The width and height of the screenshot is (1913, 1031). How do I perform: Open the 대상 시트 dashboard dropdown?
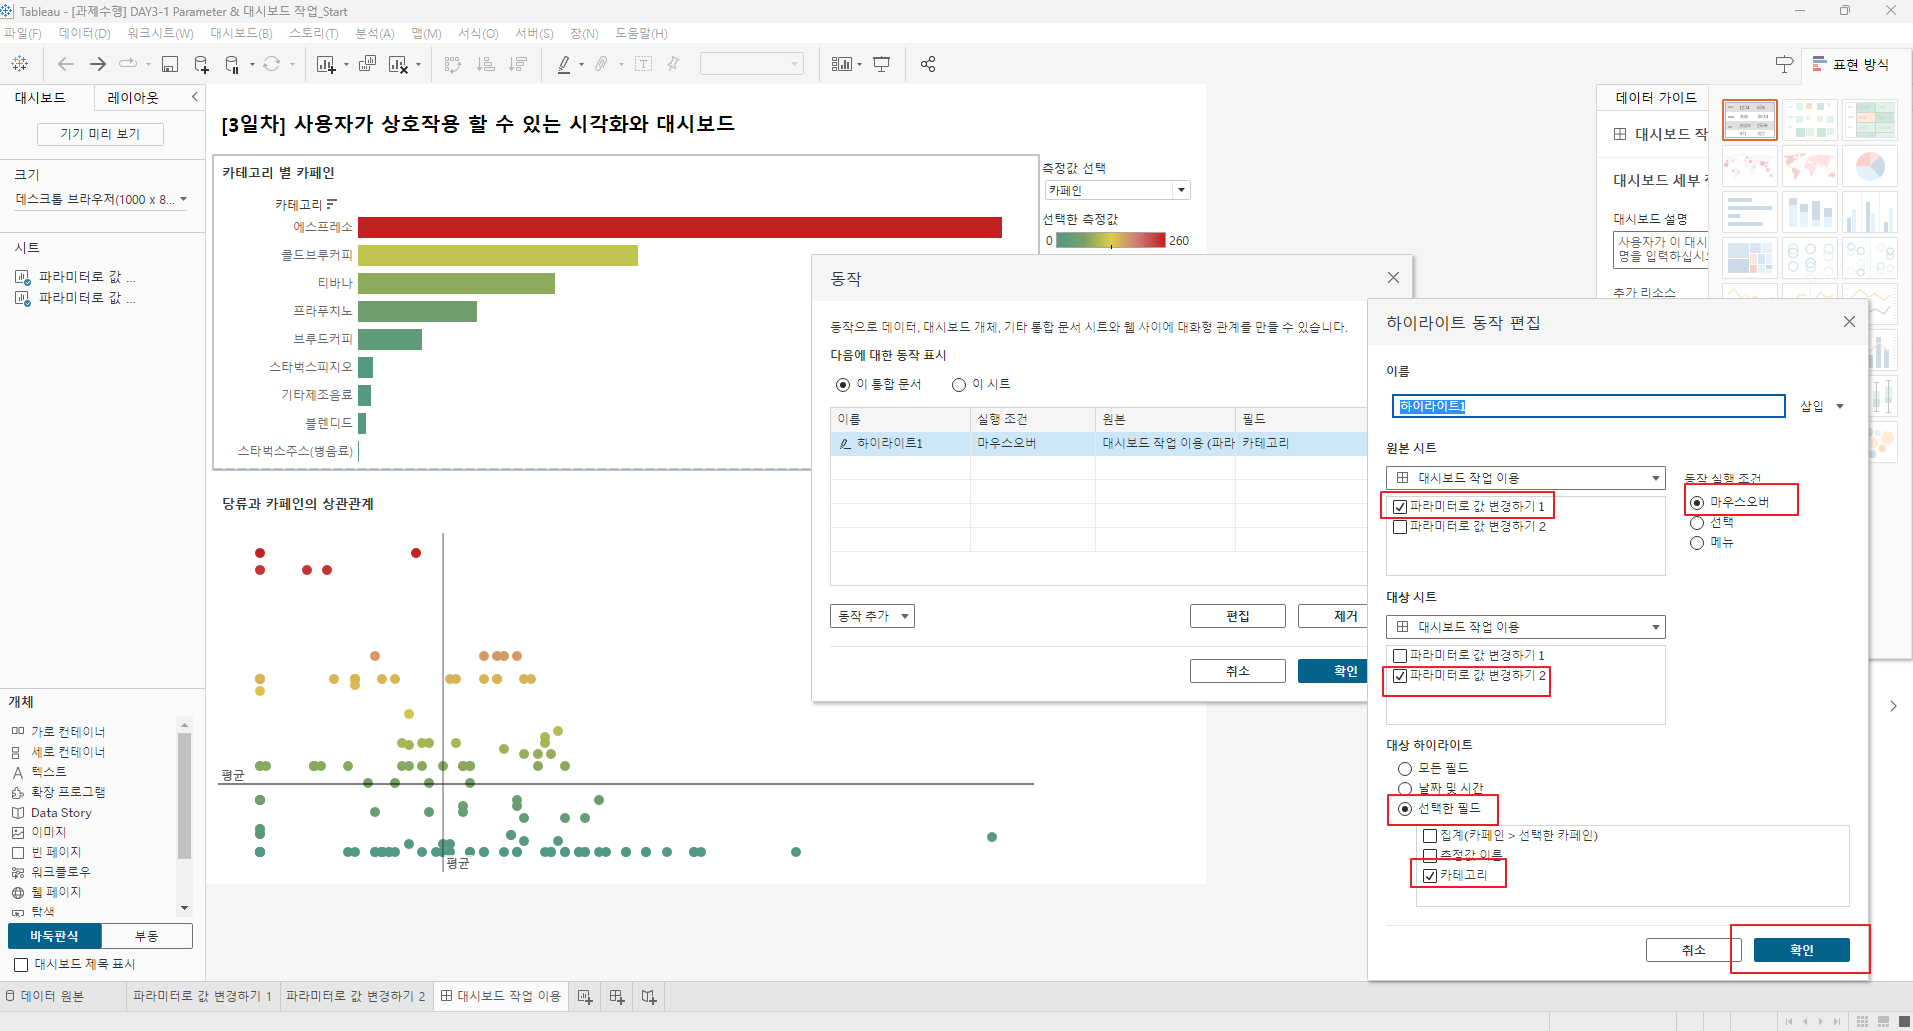pos(1525,627)
